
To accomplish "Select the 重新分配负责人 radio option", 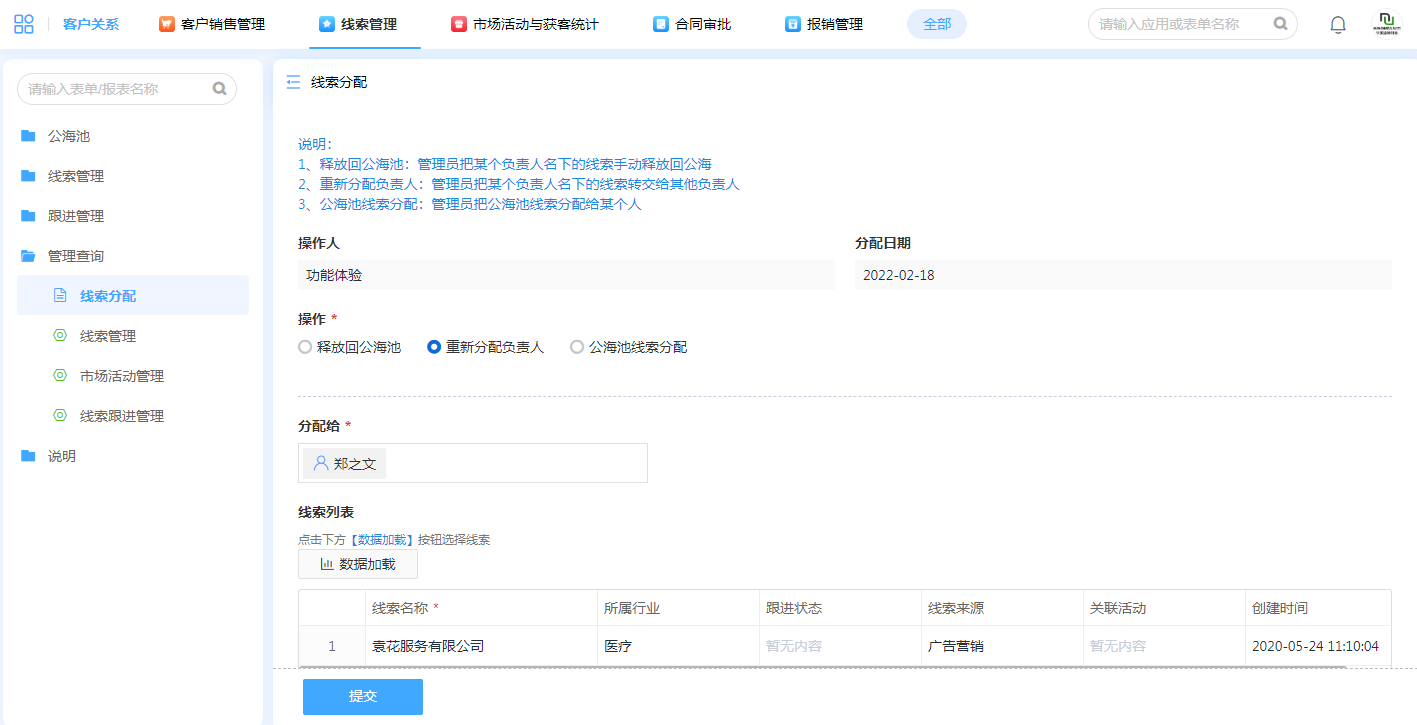I will click(434, 347).
